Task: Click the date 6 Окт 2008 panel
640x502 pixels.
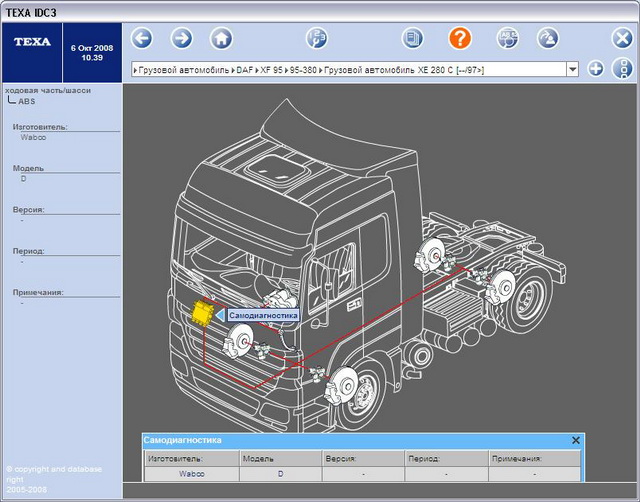Action: point(92,53)
